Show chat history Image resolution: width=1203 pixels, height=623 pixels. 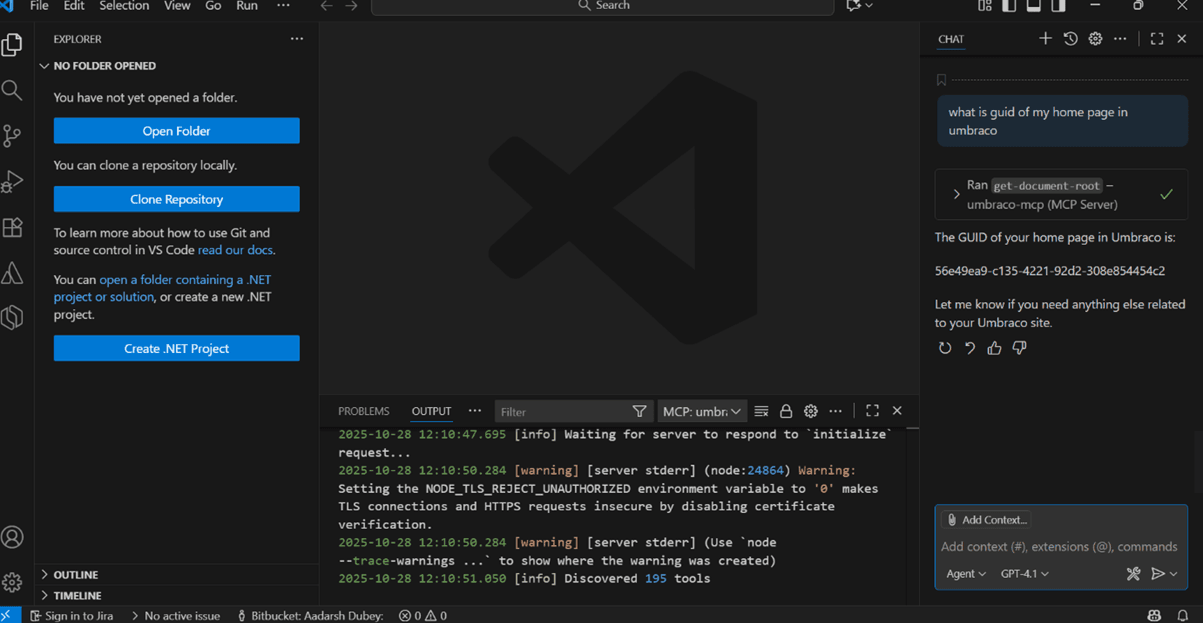click(x=1070, y=39)
